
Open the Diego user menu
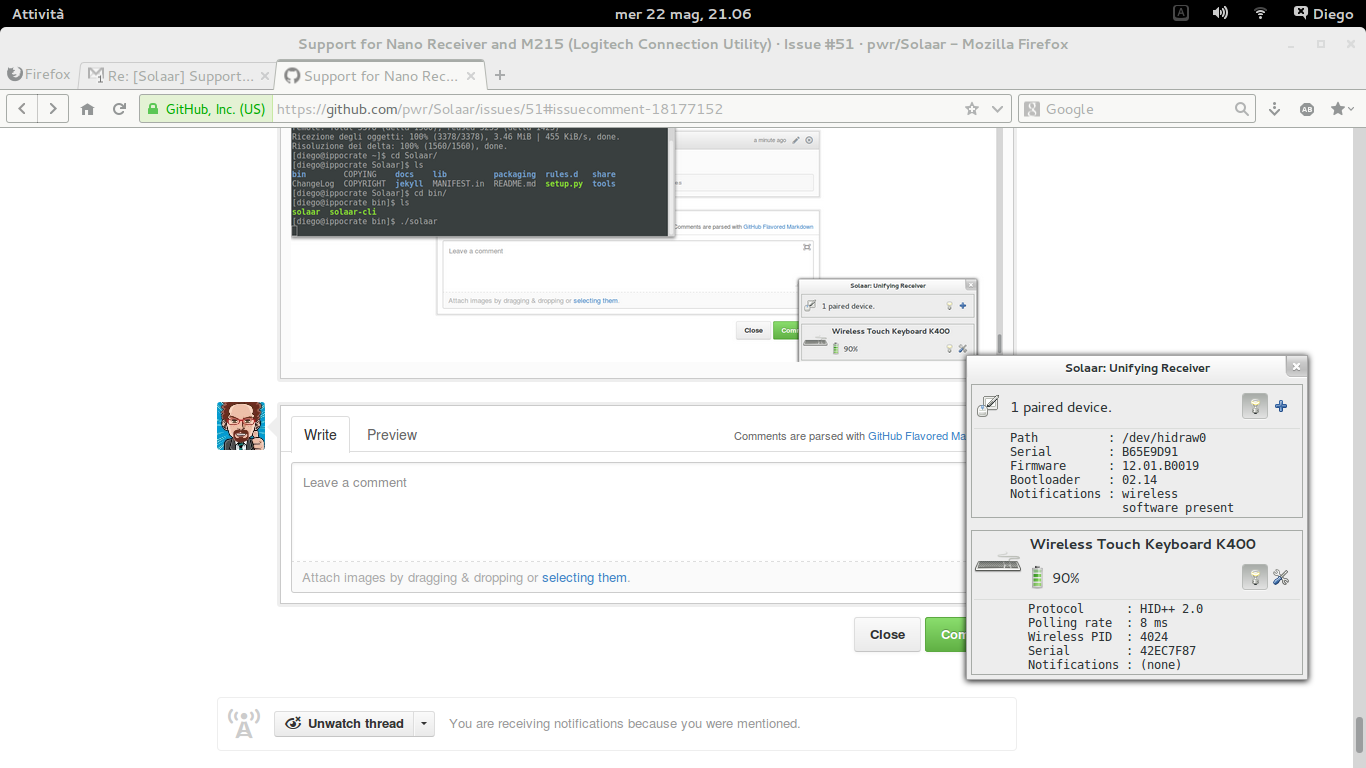pos(1325,14)
